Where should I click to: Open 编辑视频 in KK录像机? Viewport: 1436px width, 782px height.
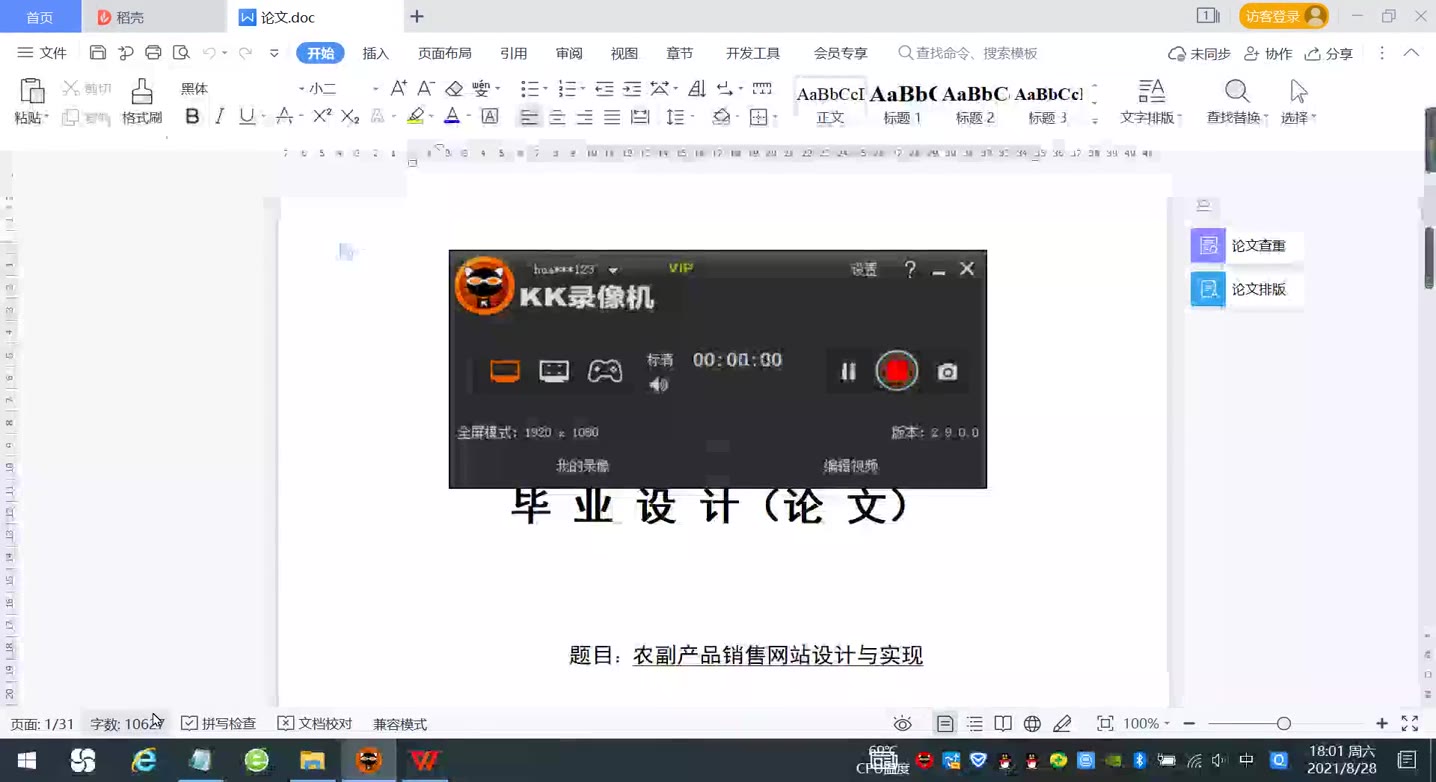[850, 466]
